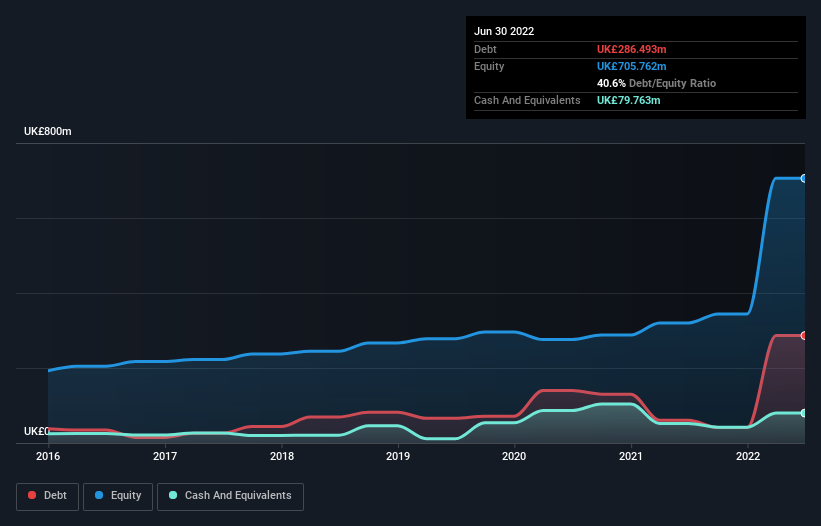
Task: Click the Jun 30 2022 tooltip date
Action: 504,31
